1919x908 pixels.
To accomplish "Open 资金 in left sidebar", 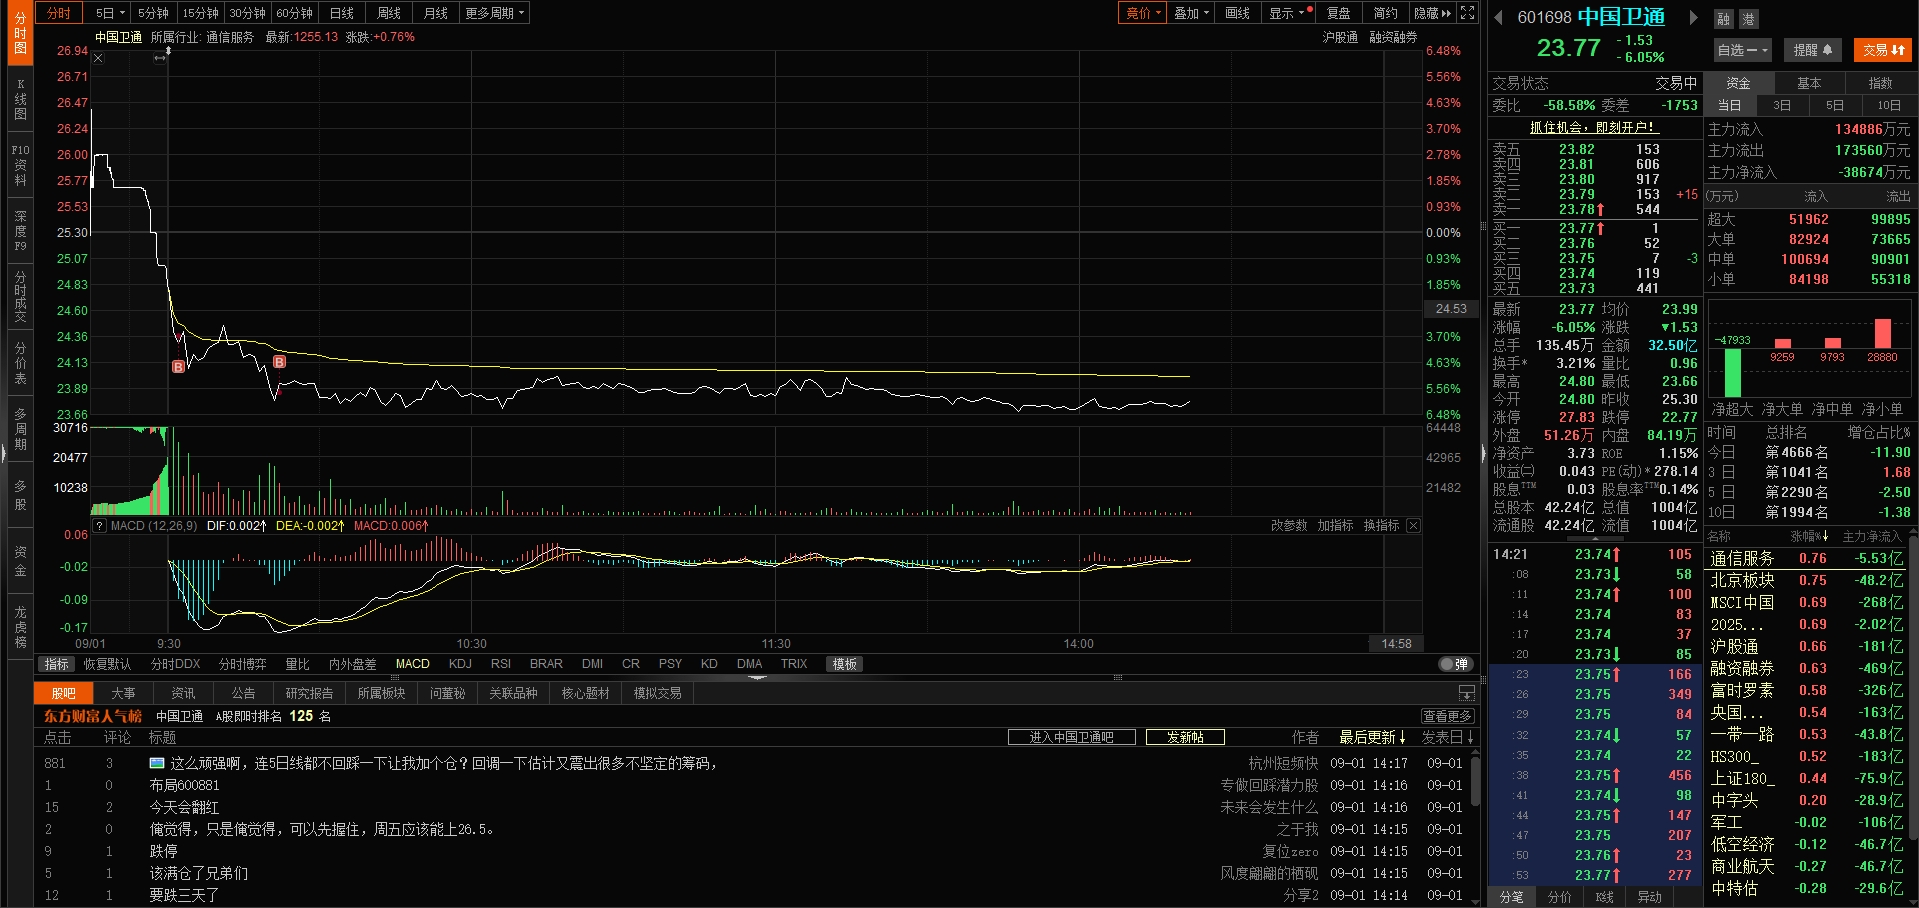I will pyautogui.click(x=20, y=561).
